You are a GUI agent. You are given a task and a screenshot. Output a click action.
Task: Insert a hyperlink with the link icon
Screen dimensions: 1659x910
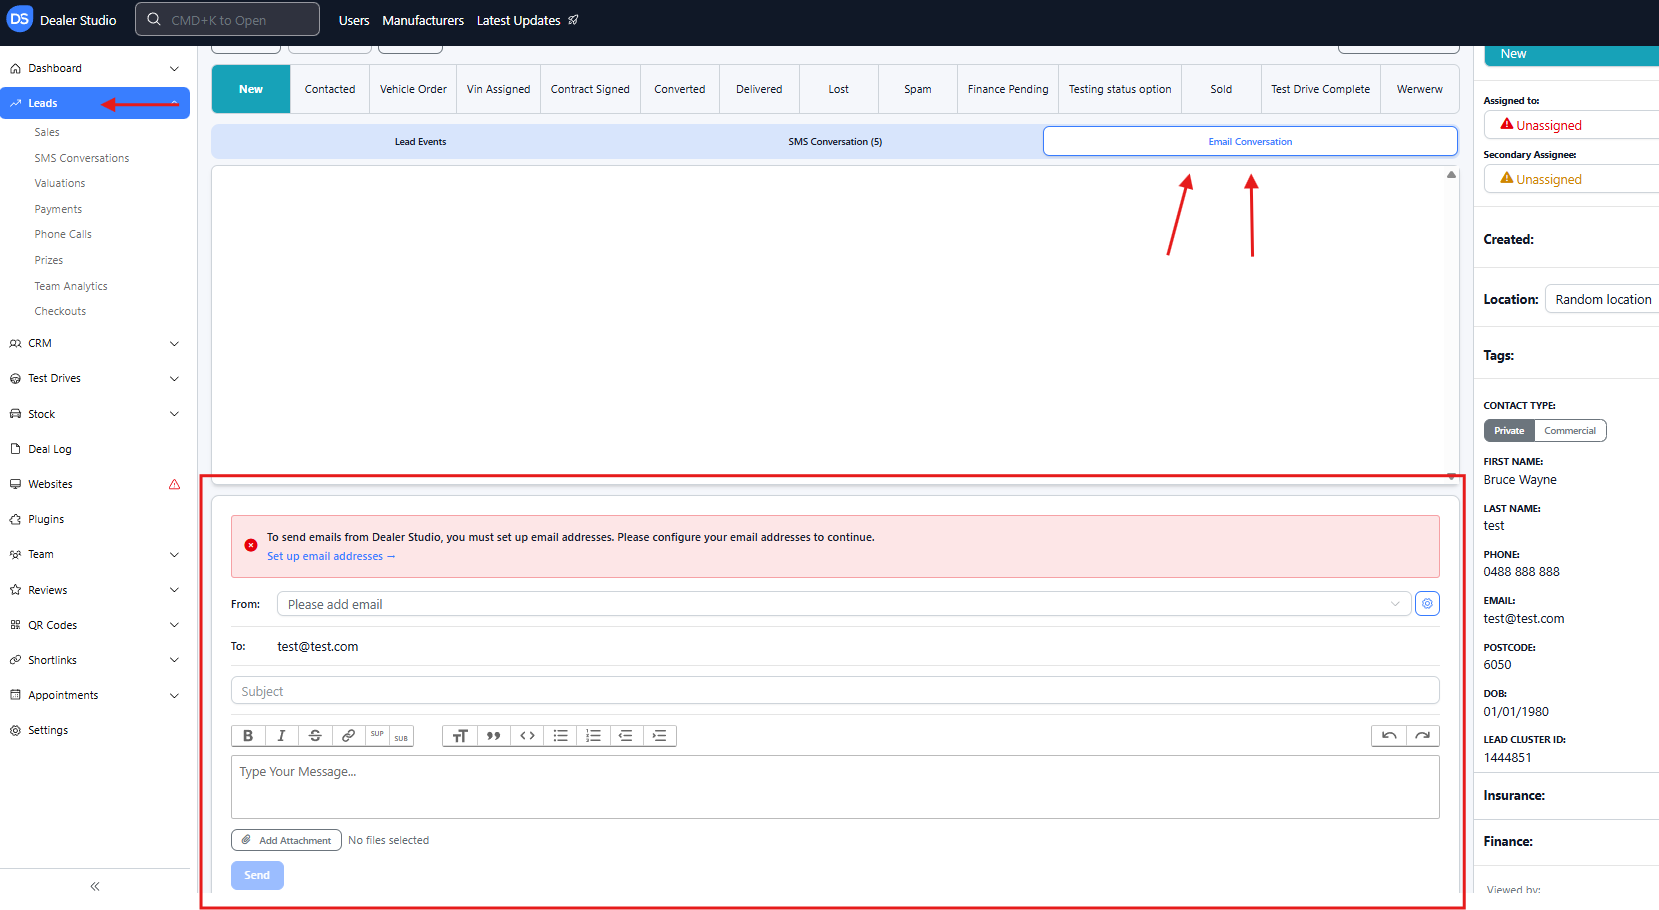[x=348, y=736]
